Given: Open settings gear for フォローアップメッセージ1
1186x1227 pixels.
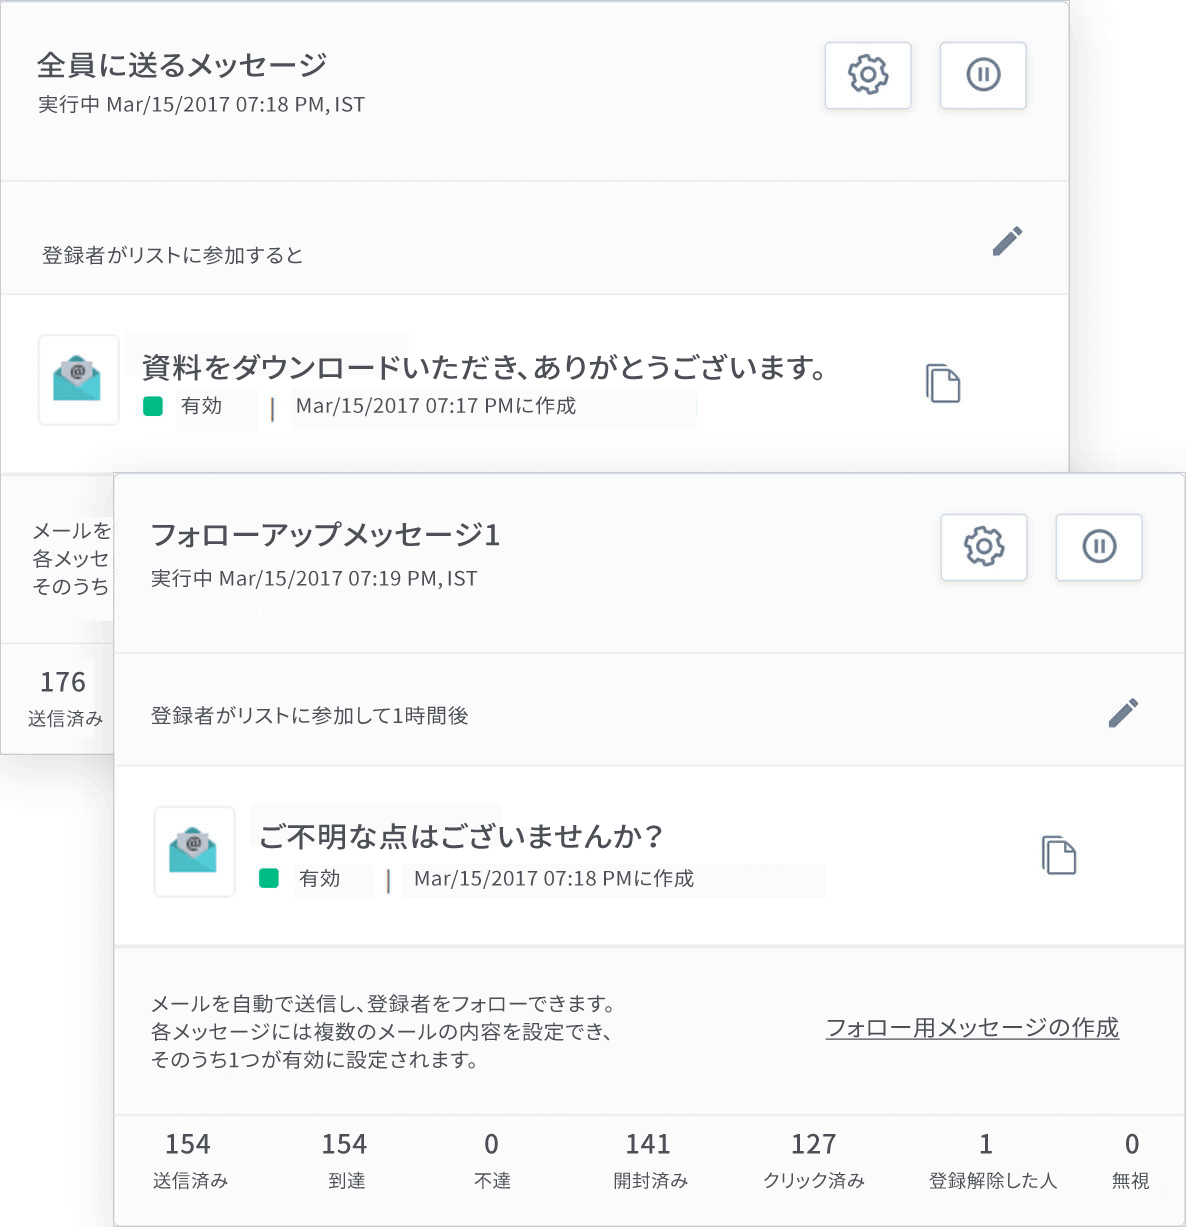Looking at the screenshot, I should (984, 547).
